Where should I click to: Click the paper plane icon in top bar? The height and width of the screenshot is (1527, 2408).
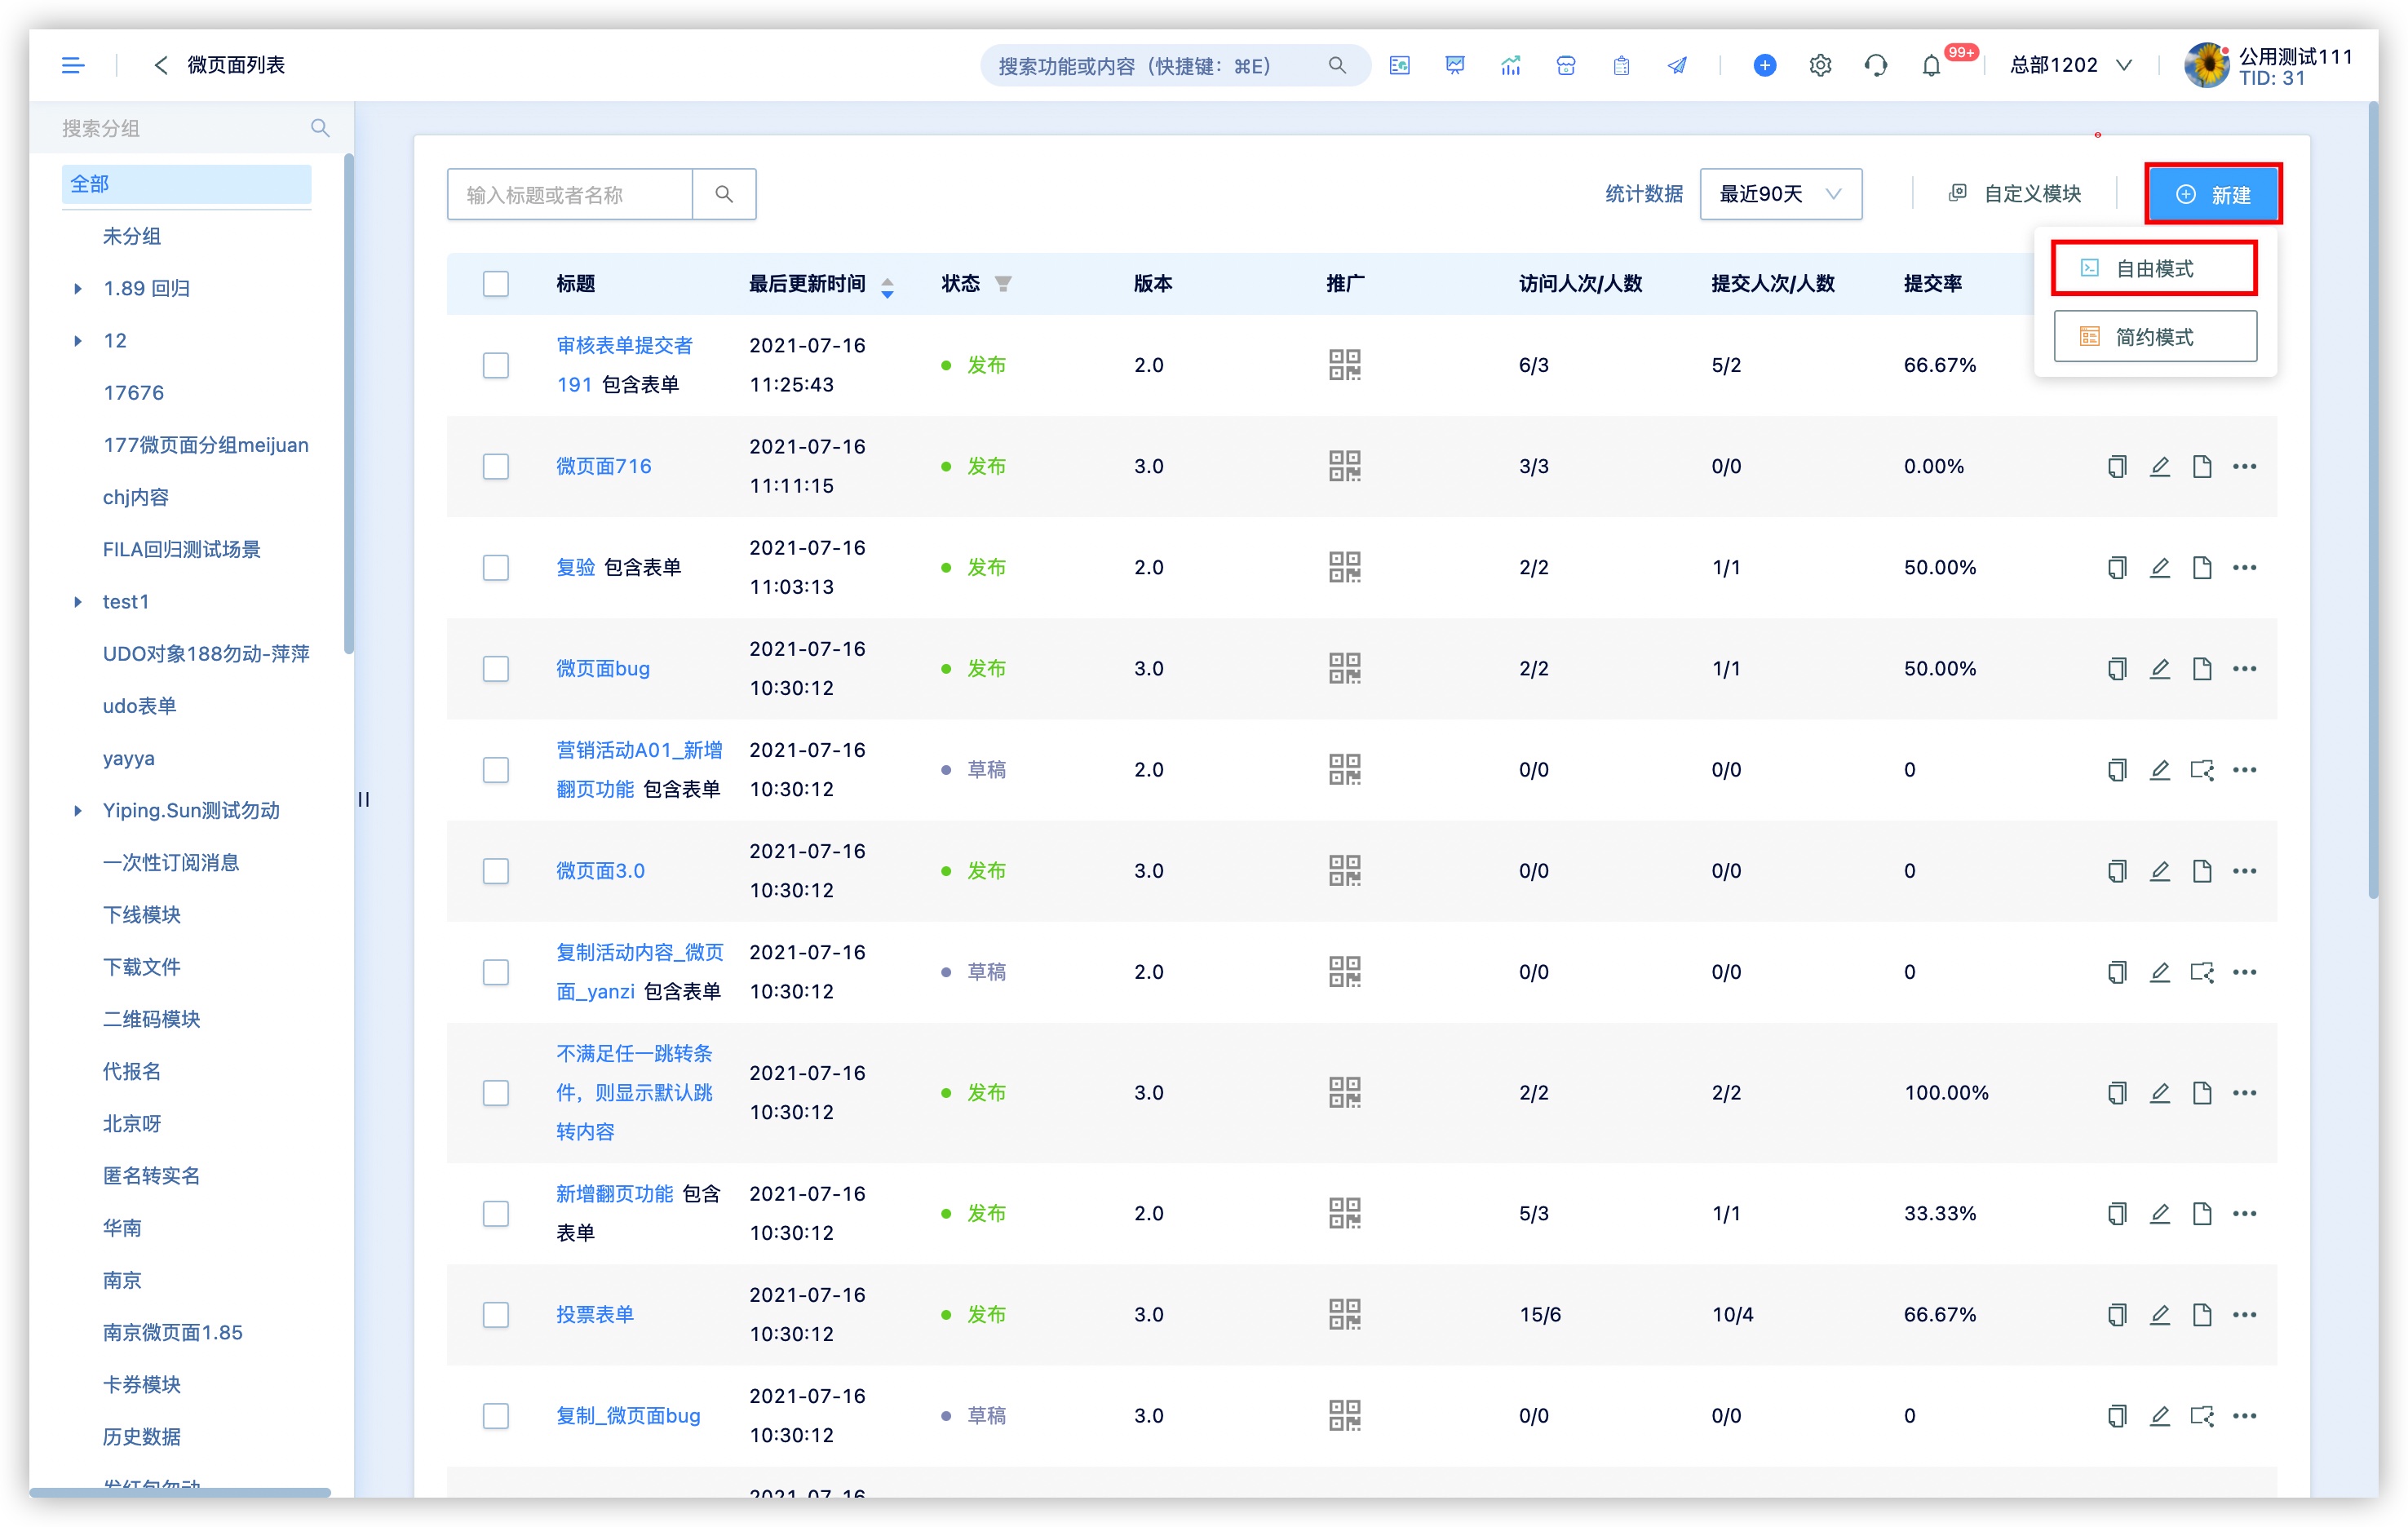pyautogui.click(x=1677, y=65)
